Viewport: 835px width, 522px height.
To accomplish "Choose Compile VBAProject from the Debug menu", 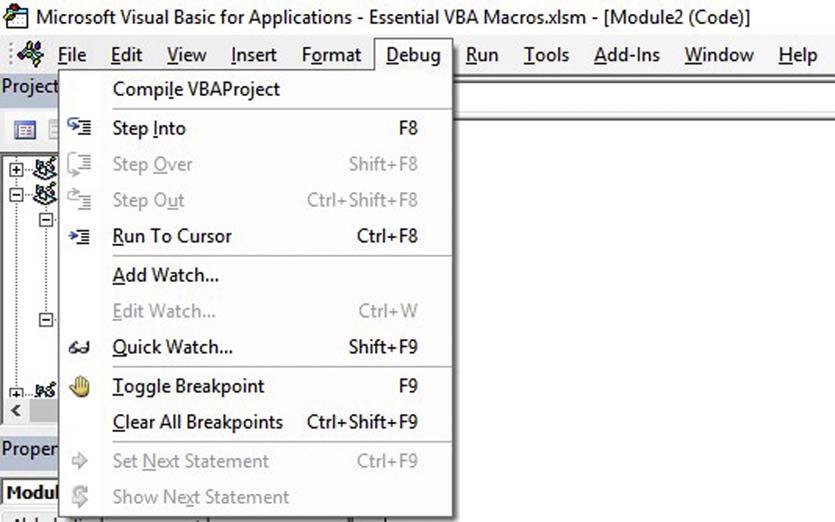I will (x=196, y=89).
